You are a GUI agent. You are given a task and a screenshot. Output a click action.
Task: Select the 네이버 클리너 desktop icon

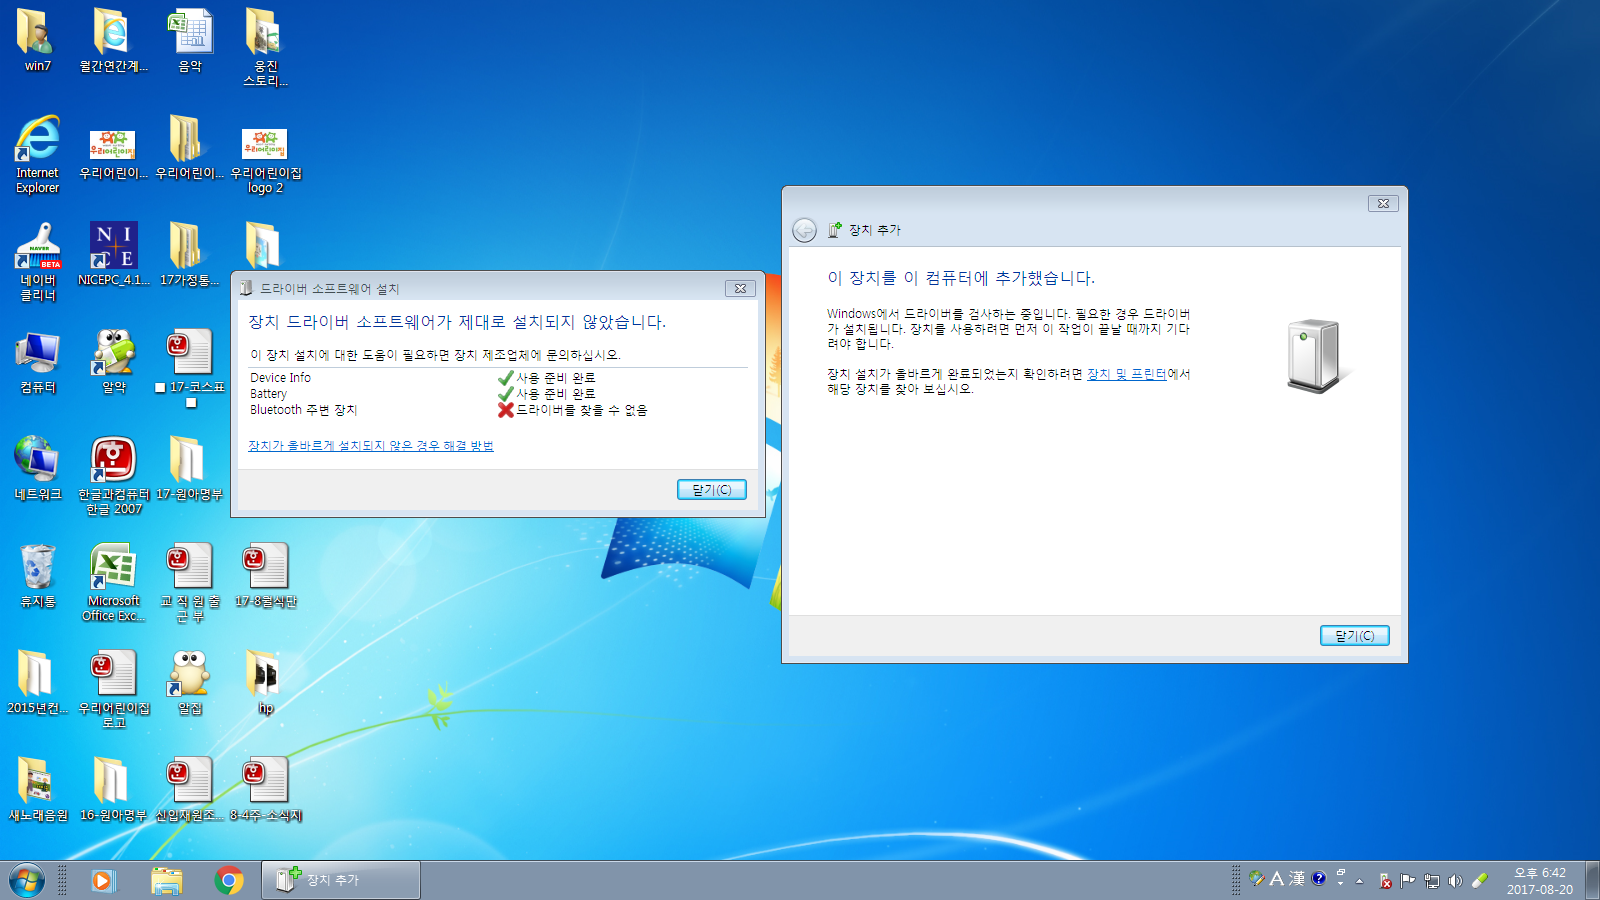click(x=38, y=262)
